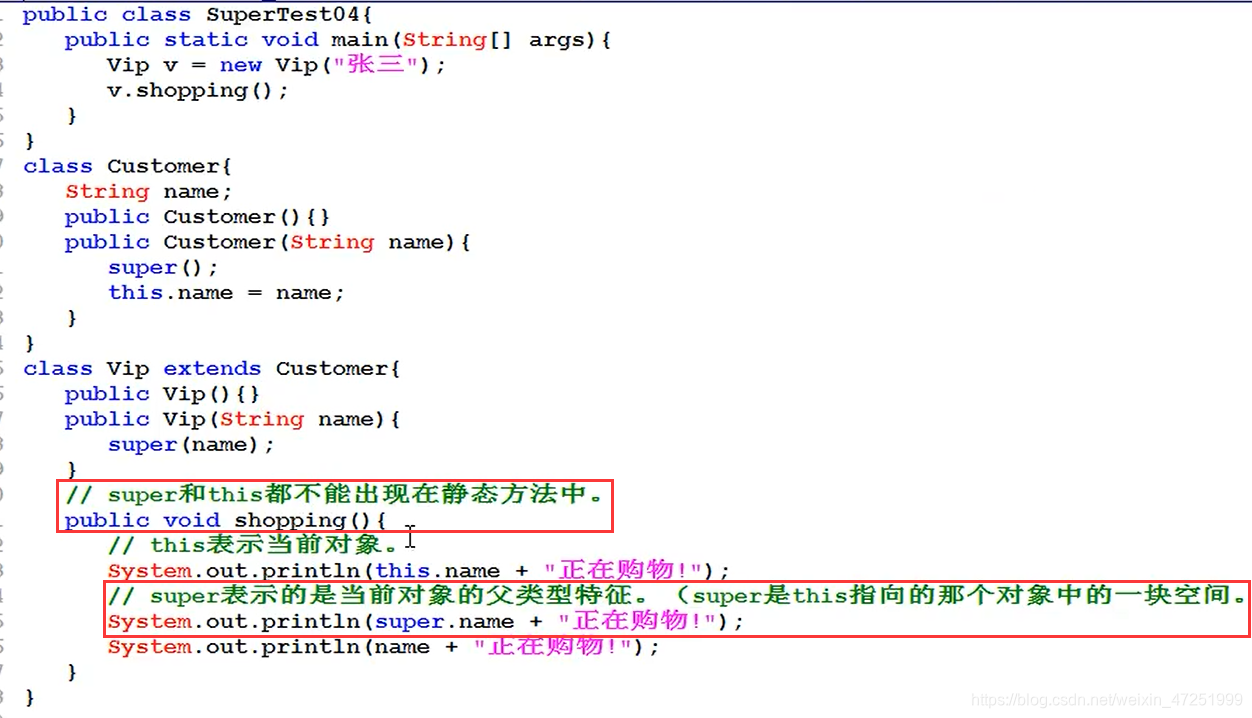Viewport: 1252px width, 718px height.
Task: Click the line "String name;"
Action: [x=149, y=191]
